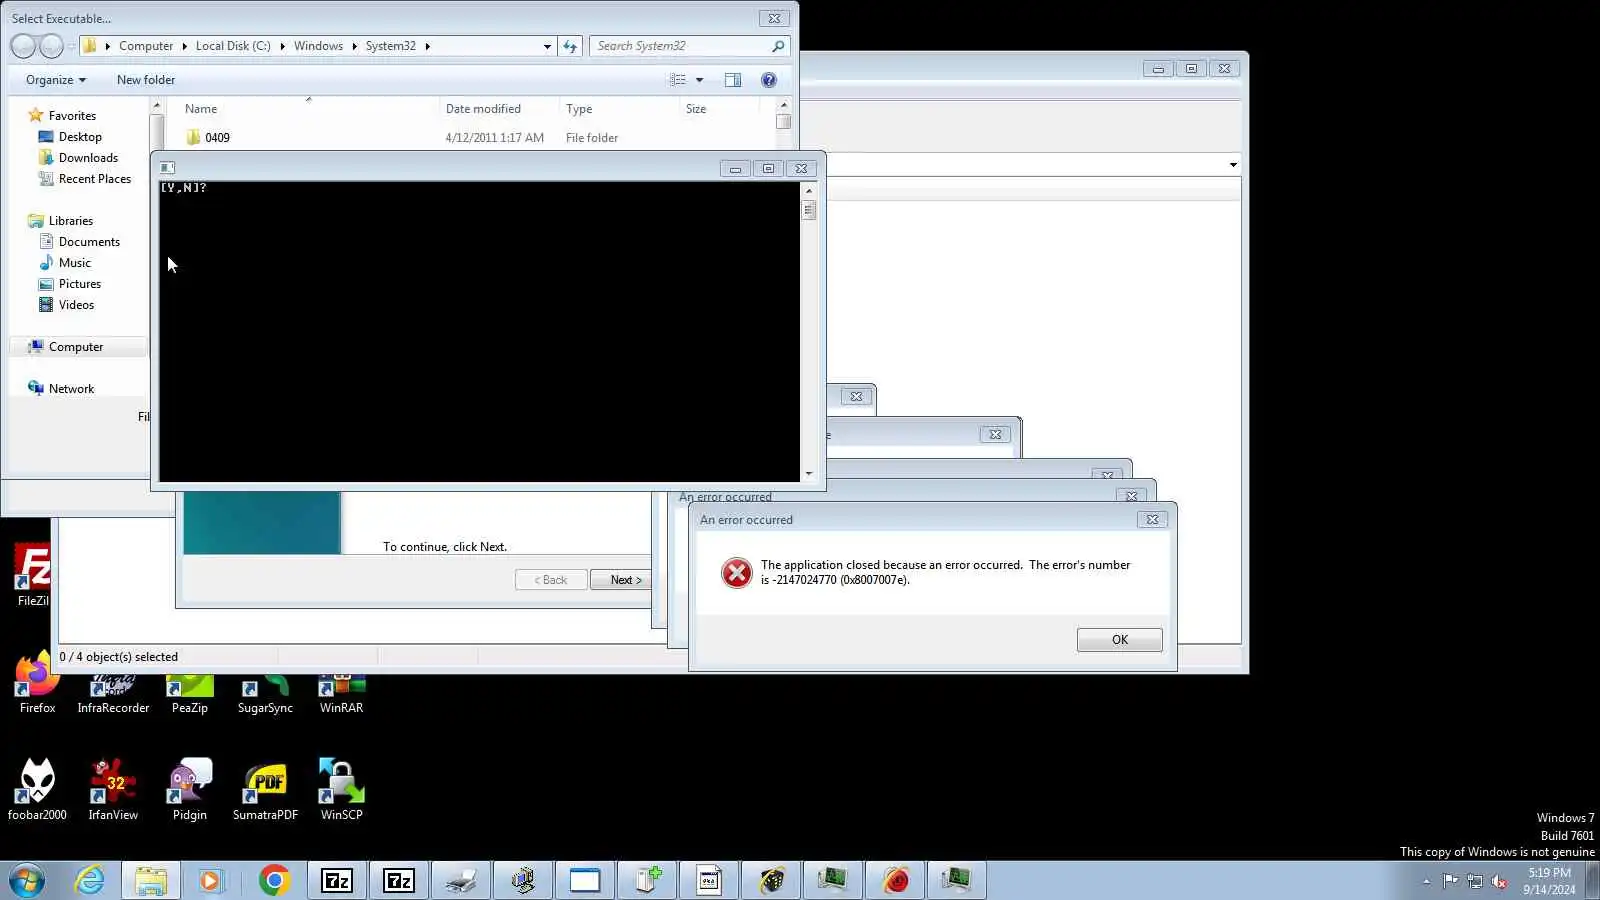Launch WinRAR from the desktop
The width and height of the screenshot is (1600, 900).
341,692
